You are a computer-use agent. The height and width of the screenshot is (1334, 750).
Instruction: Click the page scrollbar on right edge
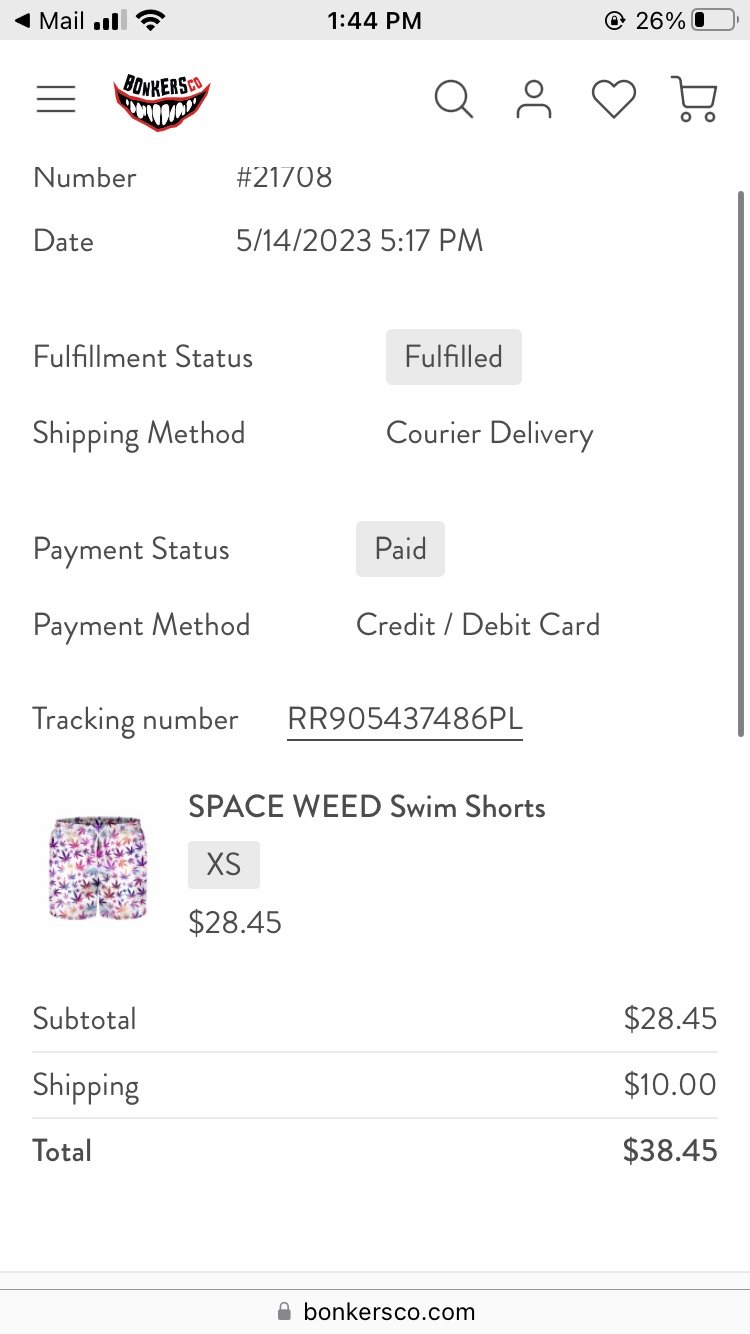[741, 465]
